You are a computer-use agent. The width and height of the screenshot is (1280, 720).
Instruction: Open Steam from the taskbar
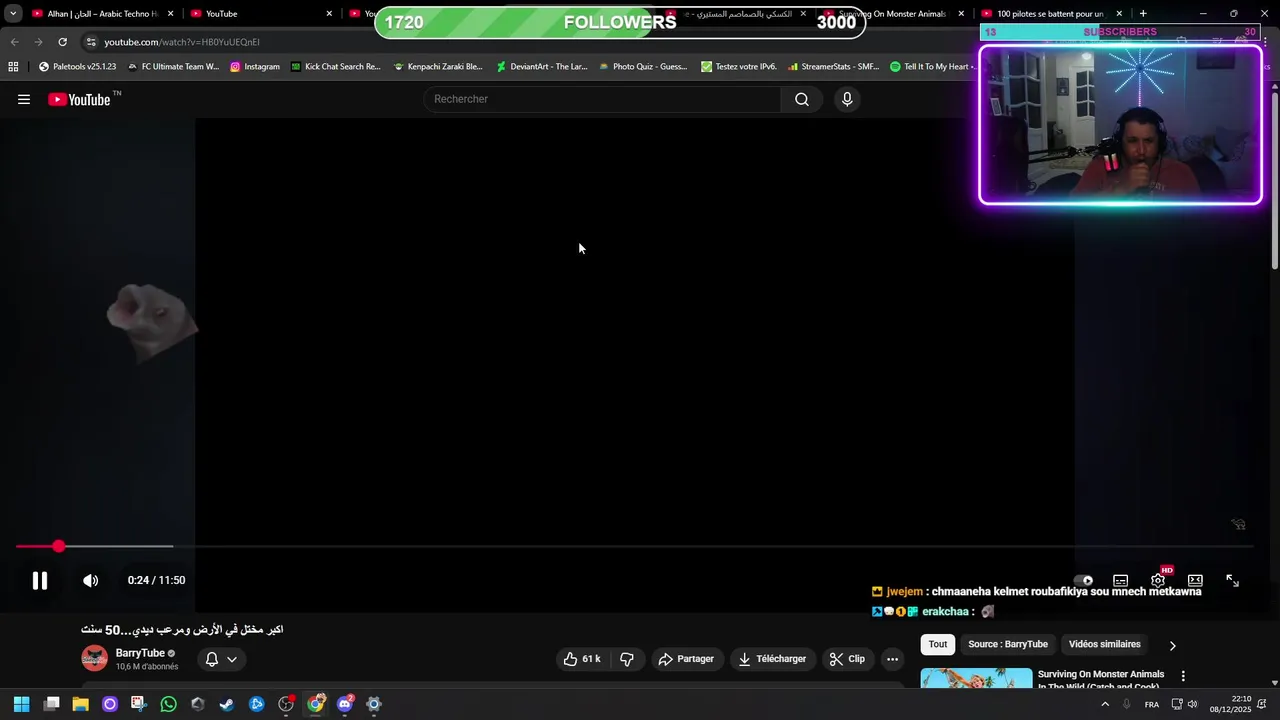coord(227,704)
